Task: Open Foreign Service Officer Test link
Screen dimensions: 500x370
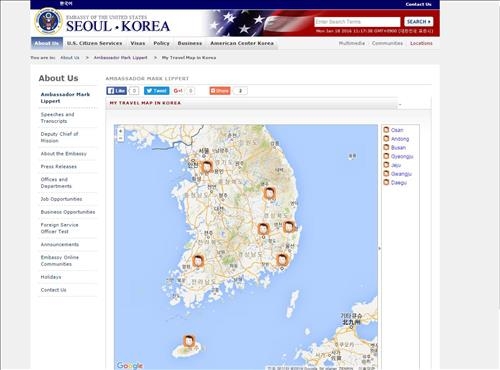Action: tap(59, 228)
